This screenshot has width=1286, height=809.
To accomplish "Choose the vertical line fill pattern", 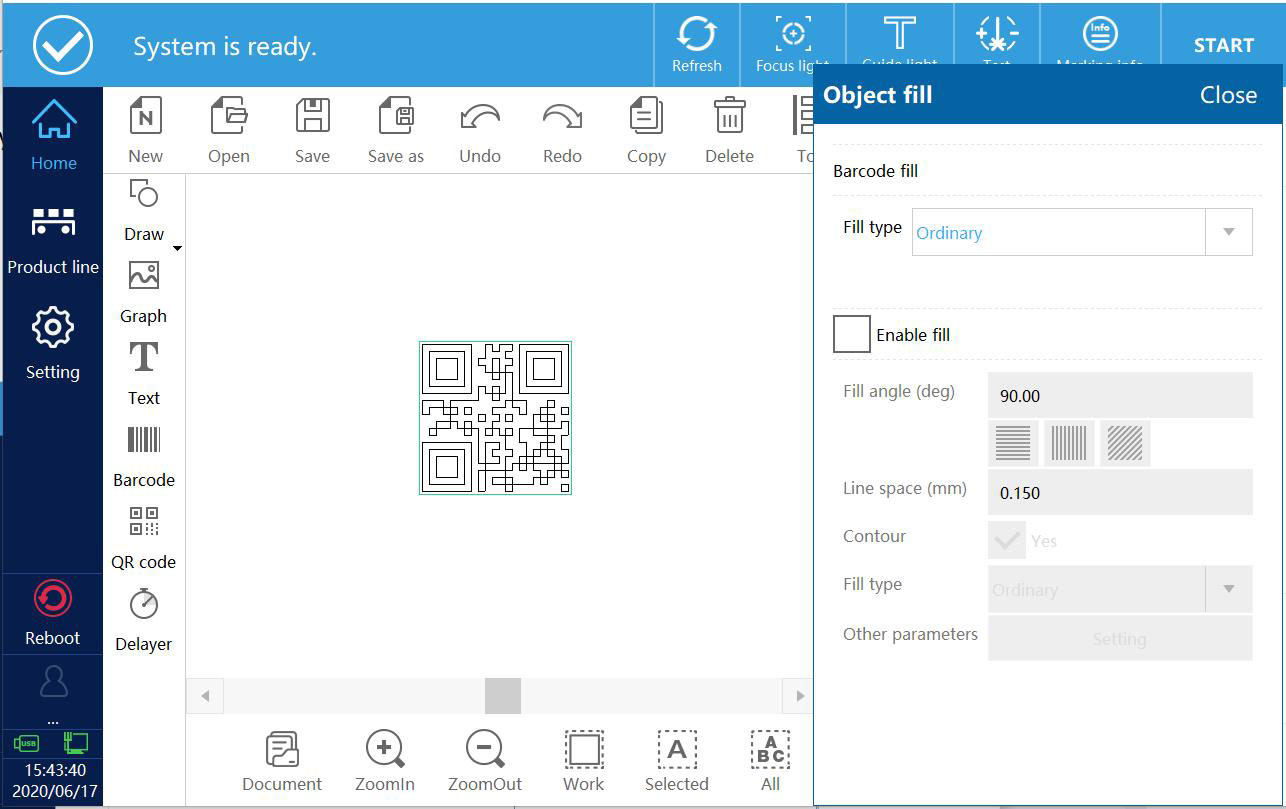I will pyautogui.click(x=1069, y=443).
